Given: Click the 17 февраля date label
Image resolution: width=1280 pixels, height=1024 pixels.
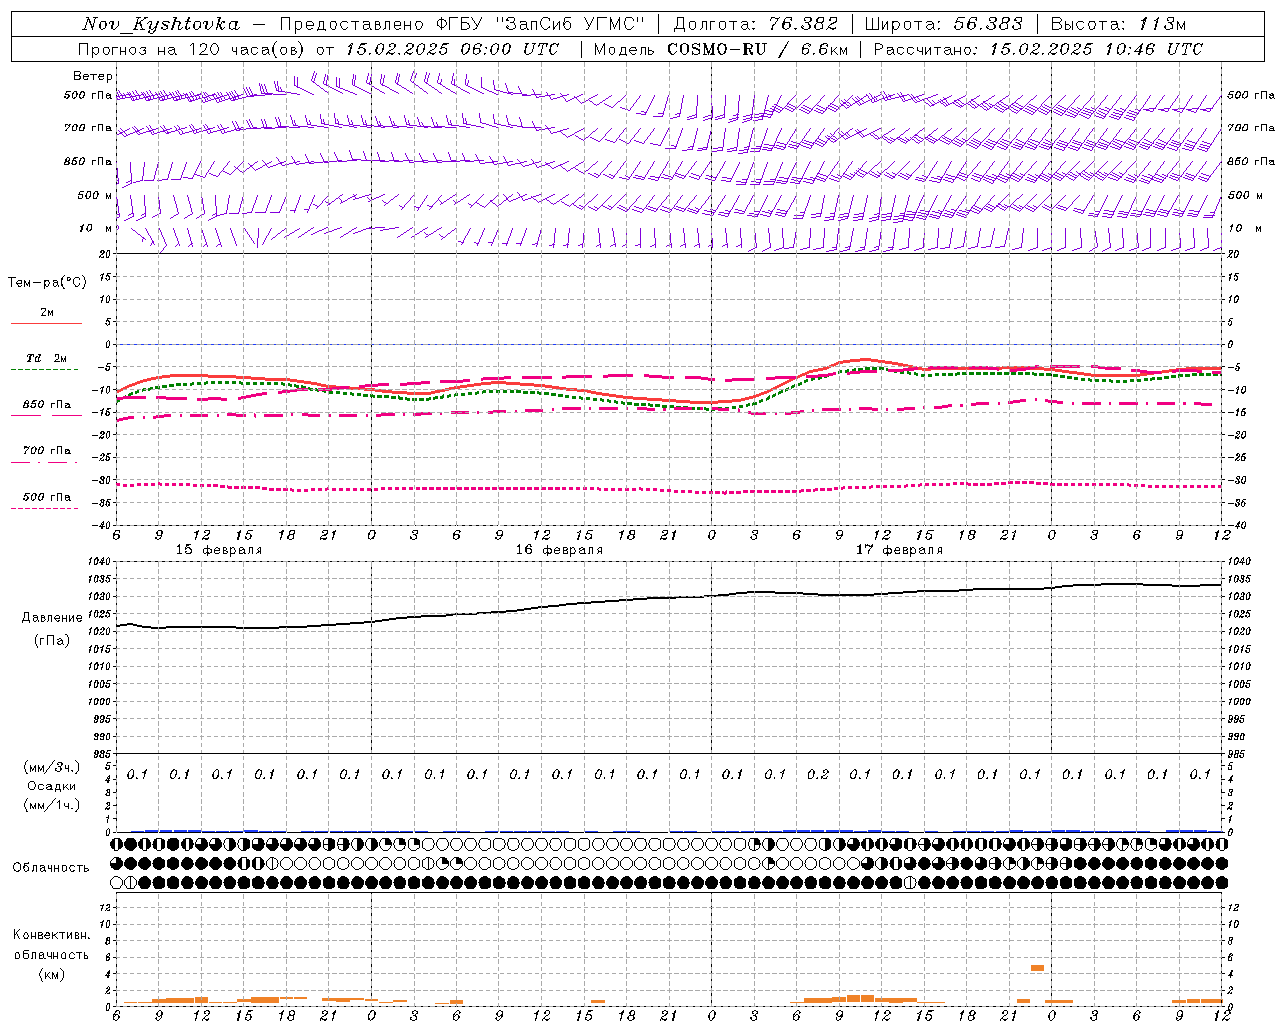Looking at the screenshot, I should click(x=899, y=550).
